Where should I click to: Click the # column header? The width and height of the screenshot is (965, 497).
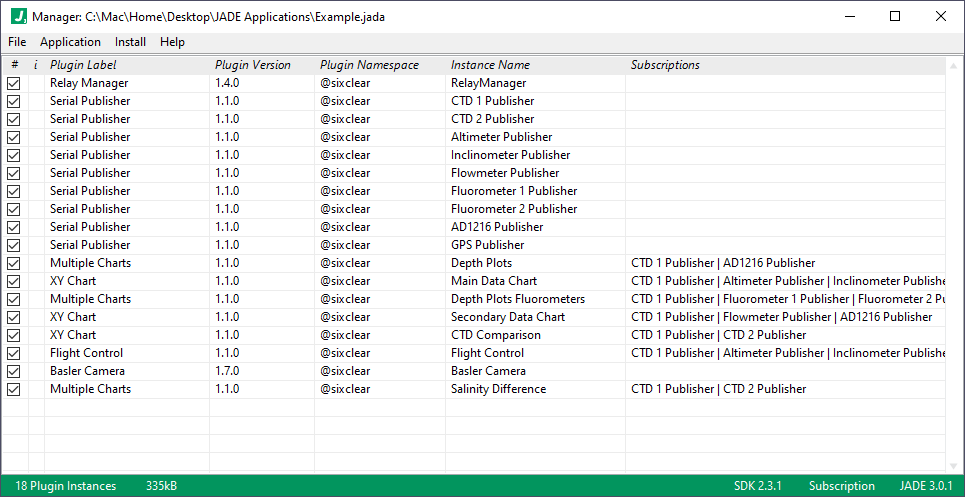pos(15,65)
